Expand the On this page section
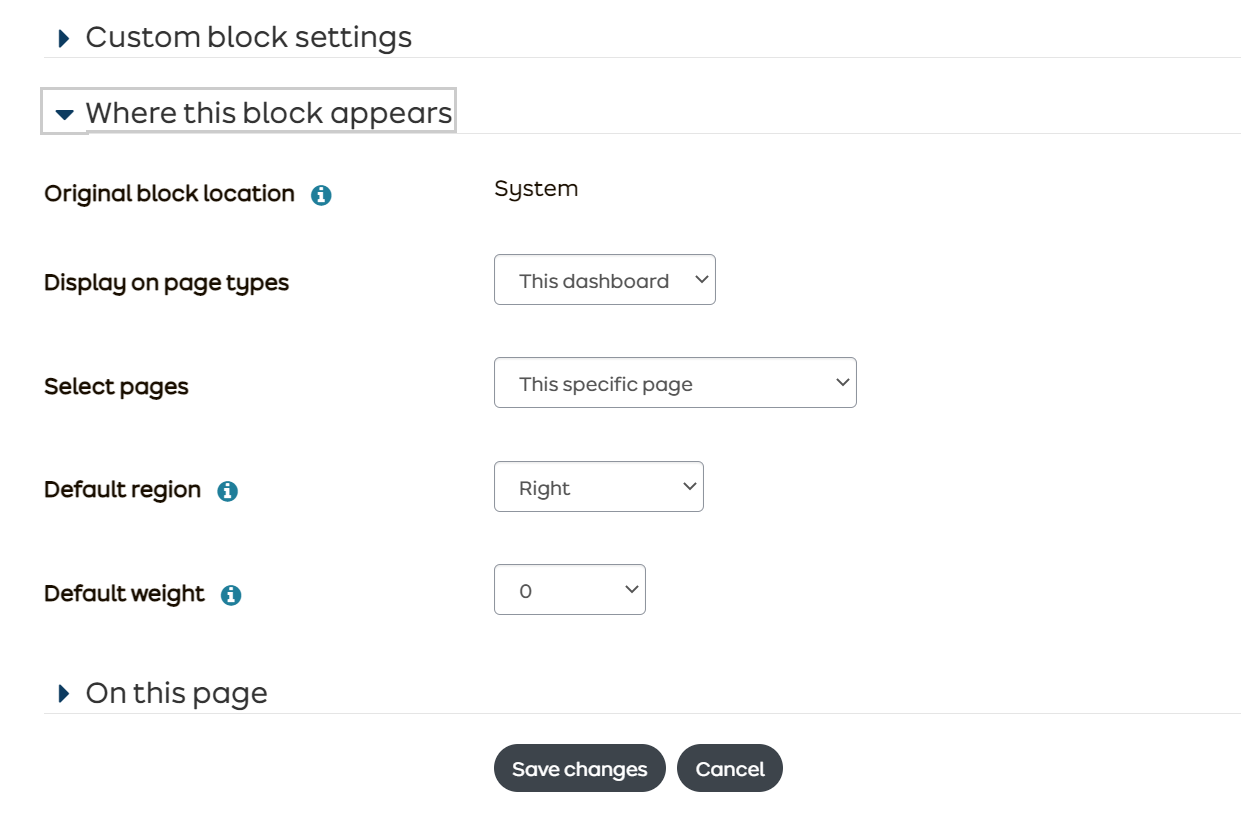The width and height of the screenshot is (1241, 828). 176,693
